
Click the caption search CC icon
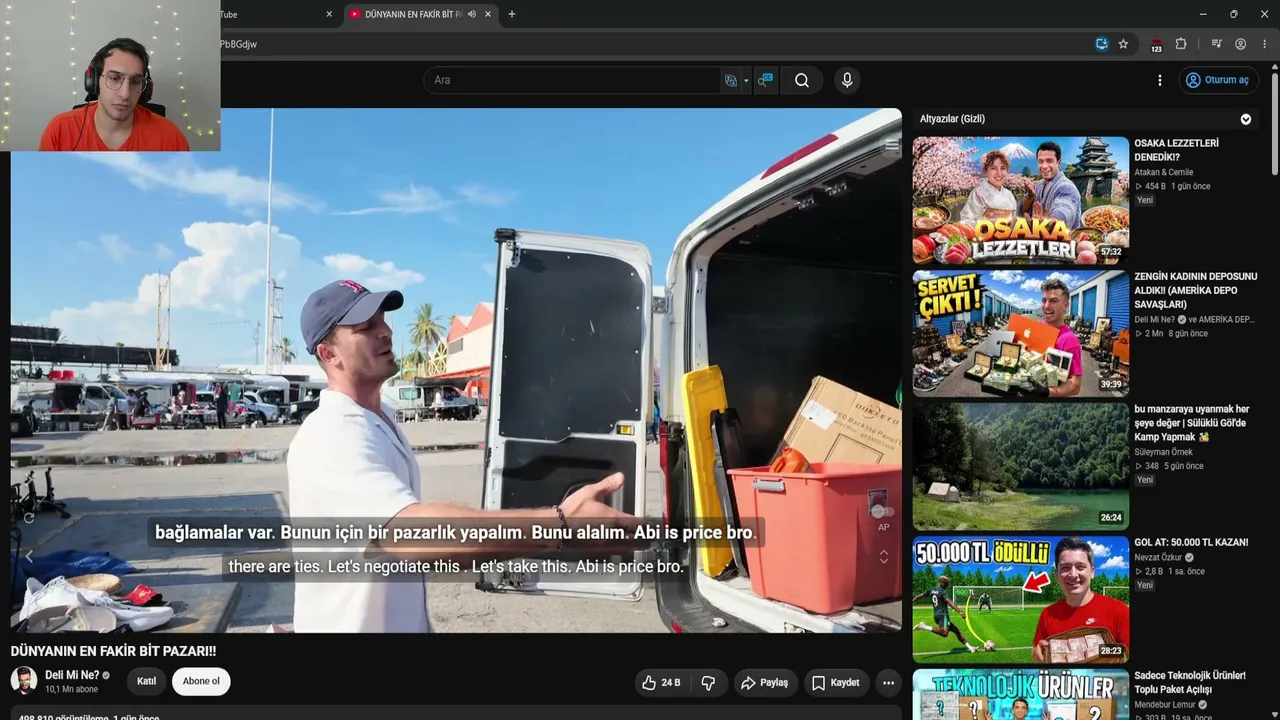coord(765,80)
